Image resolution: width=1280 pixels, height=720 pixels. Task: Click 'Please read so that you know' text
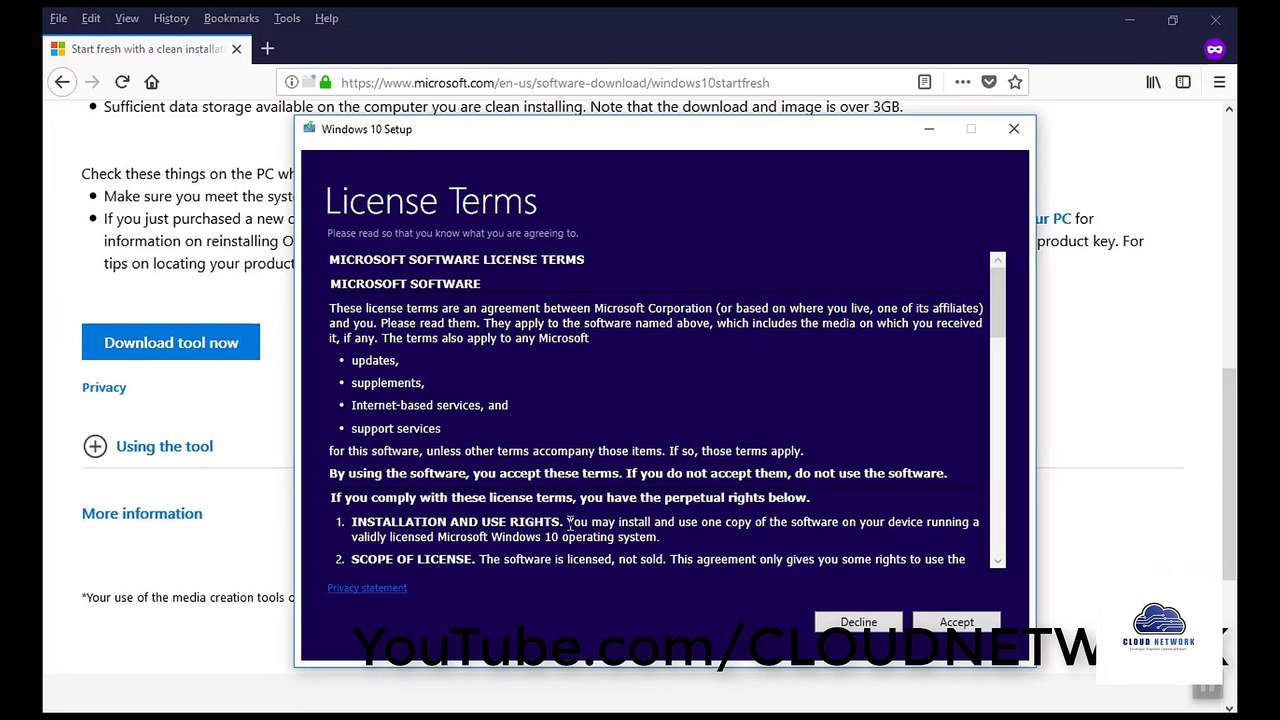click(452, 234)
